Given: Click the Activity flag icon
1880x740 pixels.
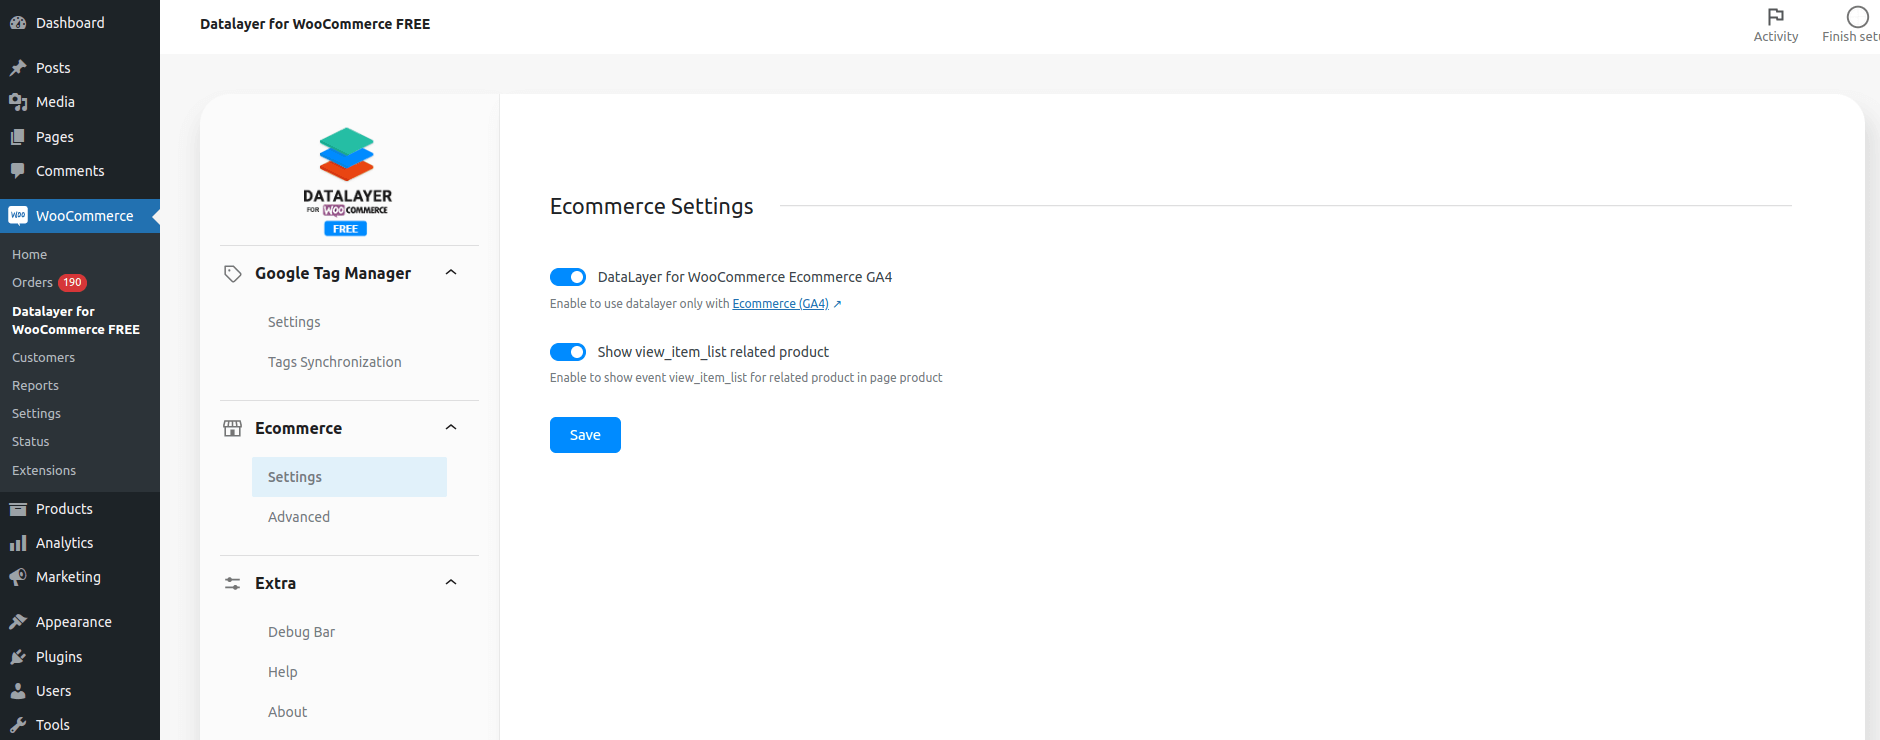Looking at the screenshot, I should (1776, 16).
